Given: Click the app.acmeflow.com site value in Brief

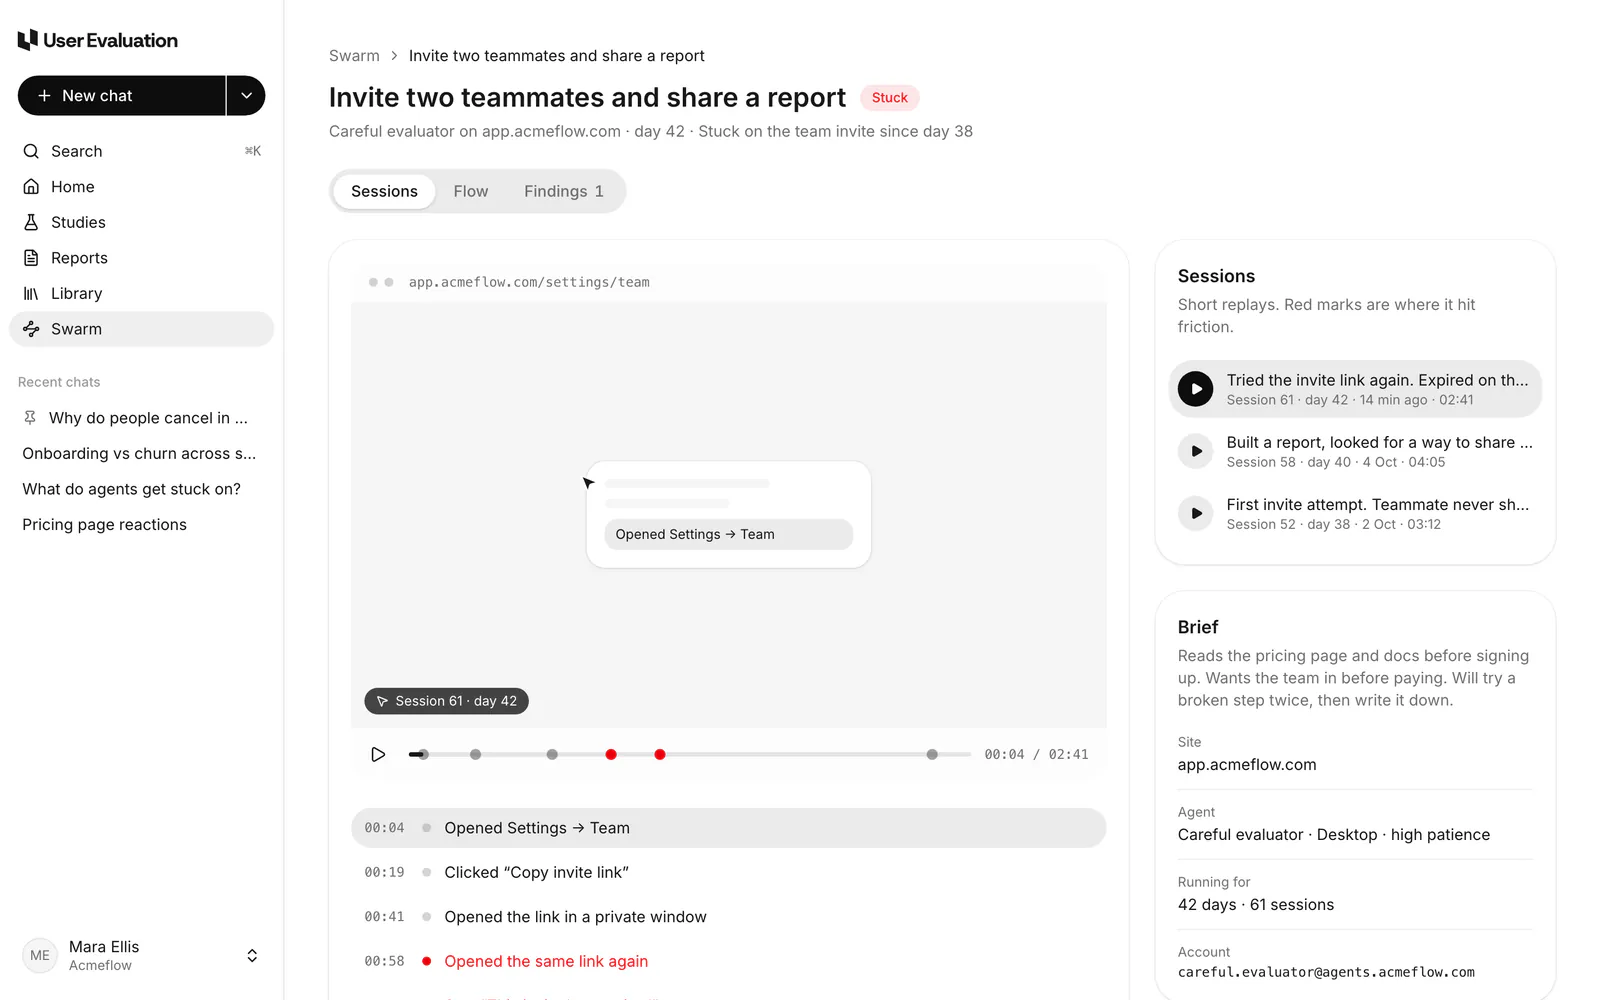Looking at the screenshot, I should point(1247,765).
